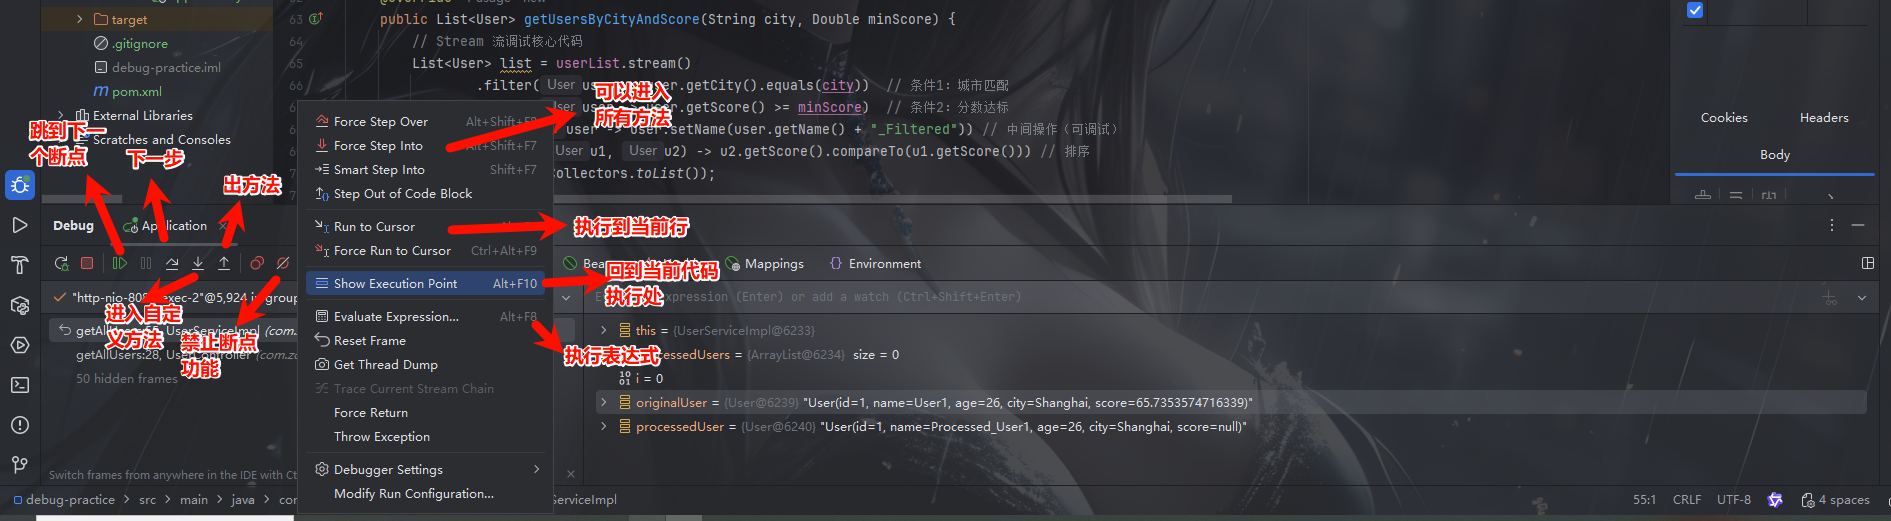Click the Debug panel title tab
Screen dimensions: 1891x521
73,225
